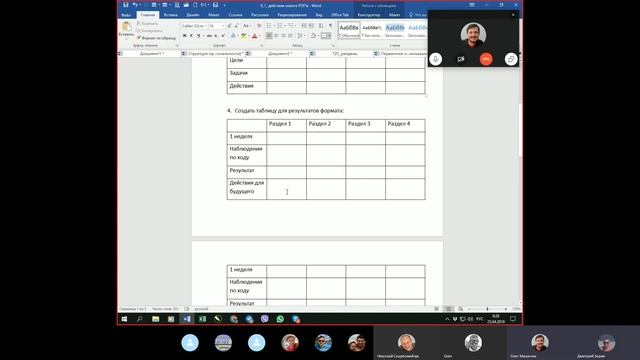Select the Format Painter tool
This screenshot has width=640, height=360.
tap(157, 38)
